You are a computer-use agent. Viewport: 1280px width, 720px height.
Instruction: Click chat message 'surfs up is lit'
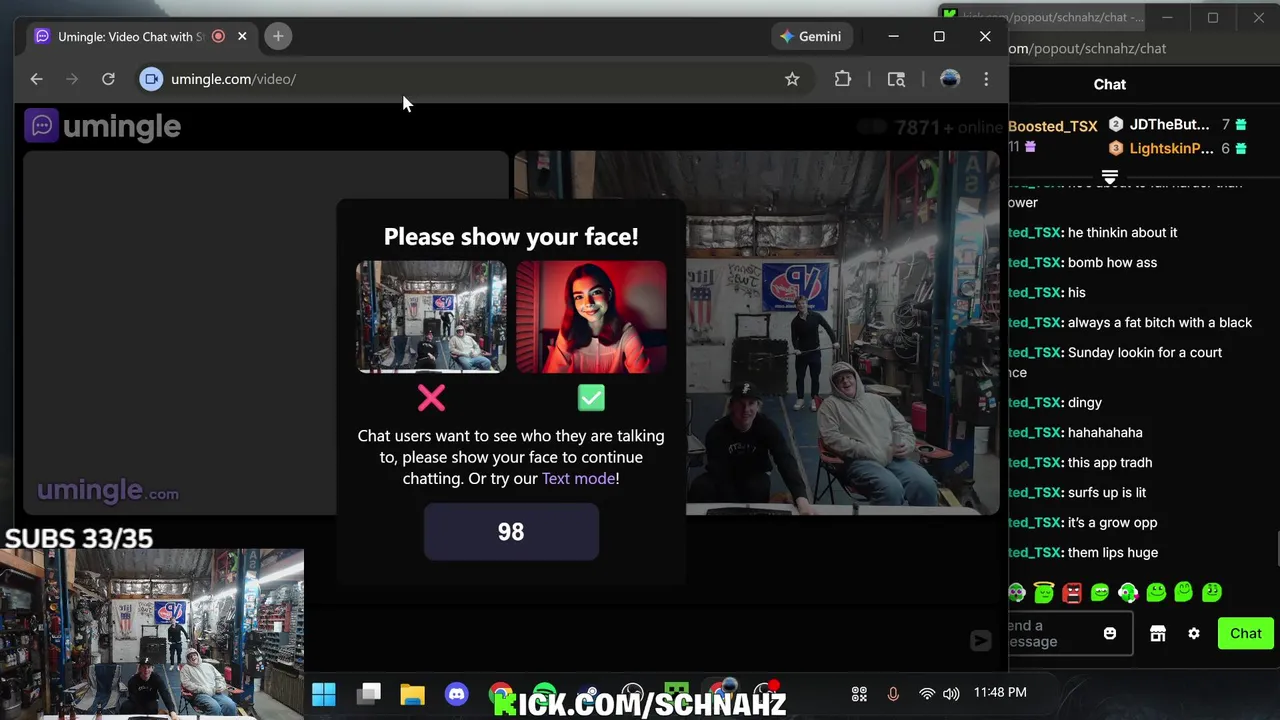1107,492
